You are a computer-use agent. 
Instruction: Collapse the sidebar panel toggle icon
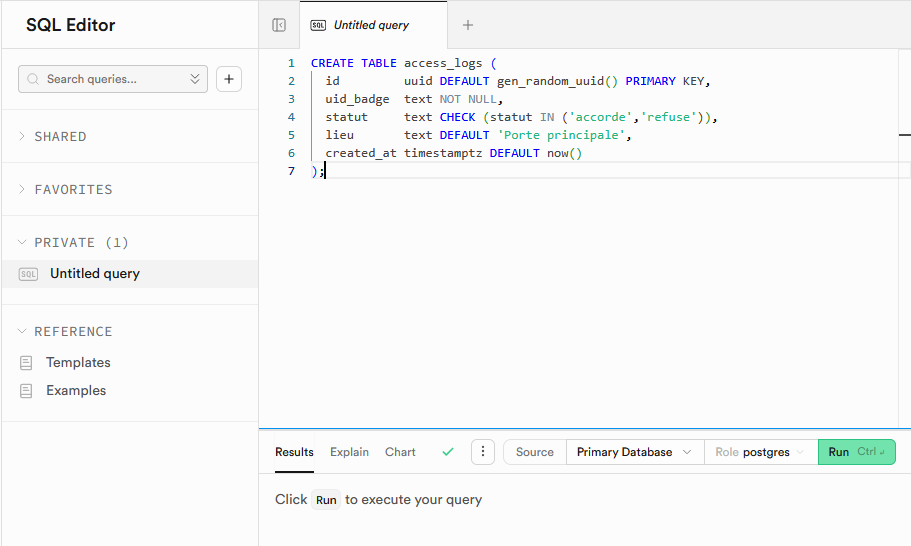coord(279,25)
